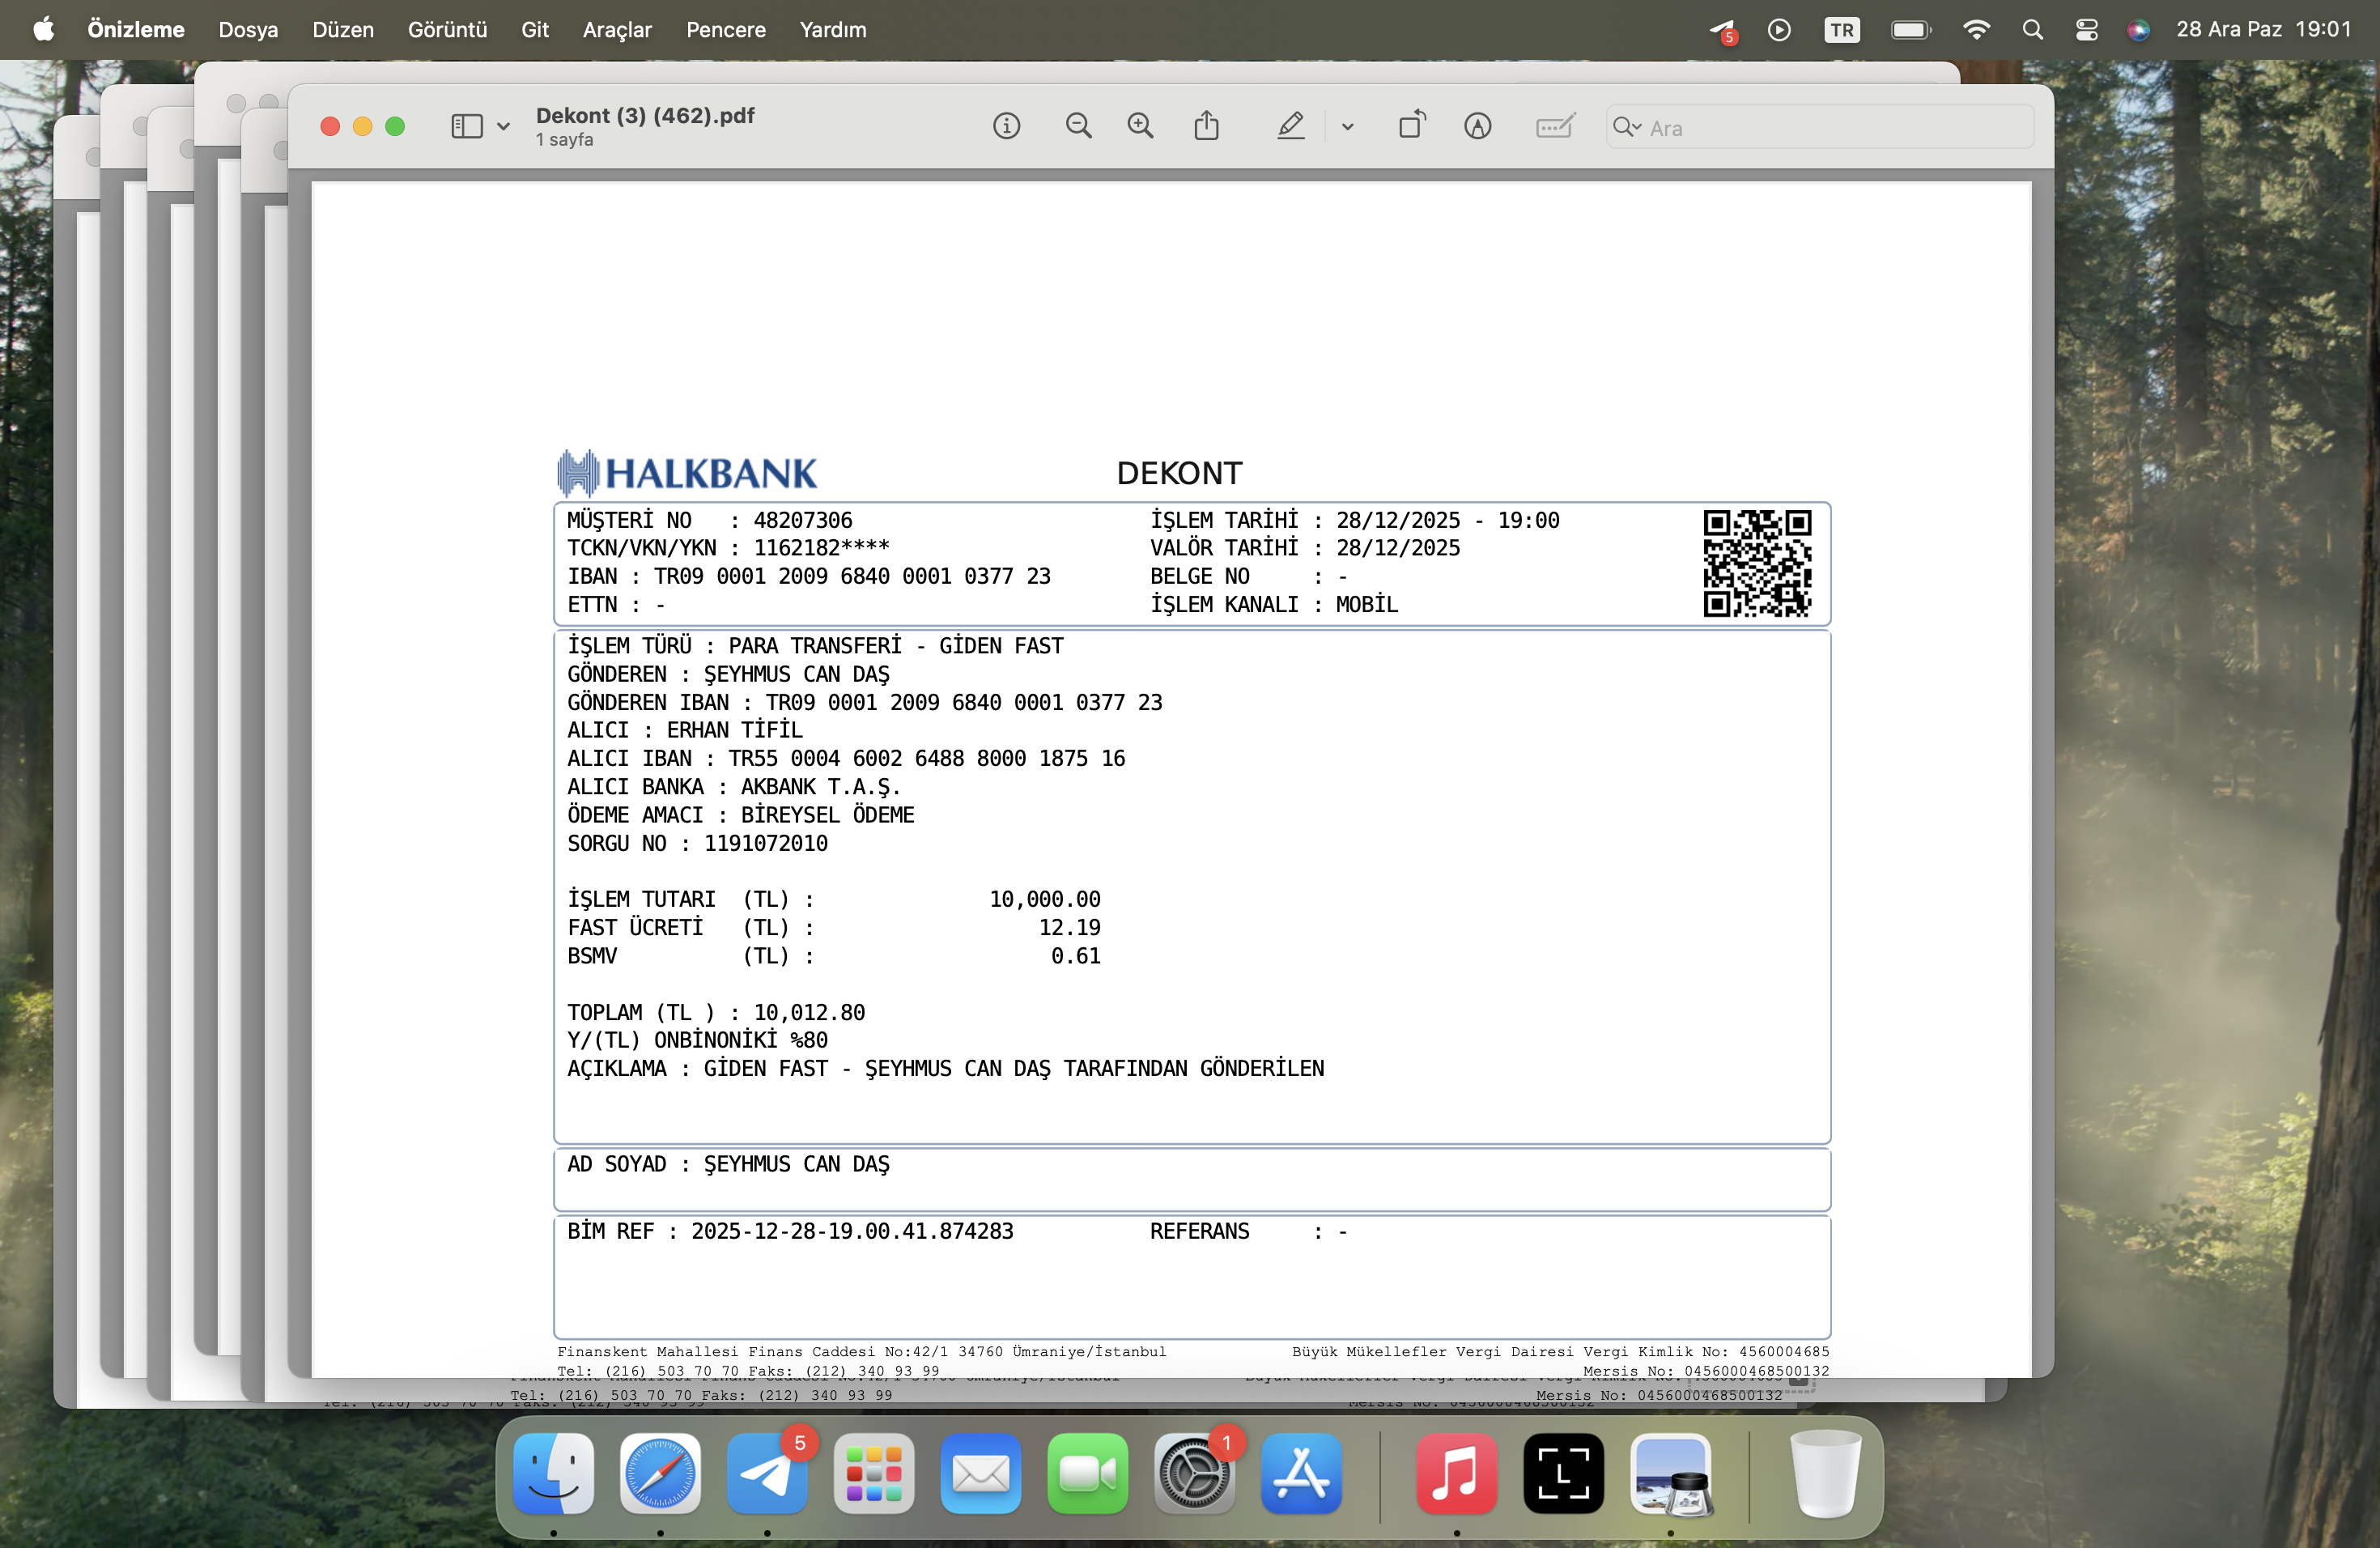2380x1548 pixels.
Task: Open the Trash in the Dock
Action: point(1826,1473)
